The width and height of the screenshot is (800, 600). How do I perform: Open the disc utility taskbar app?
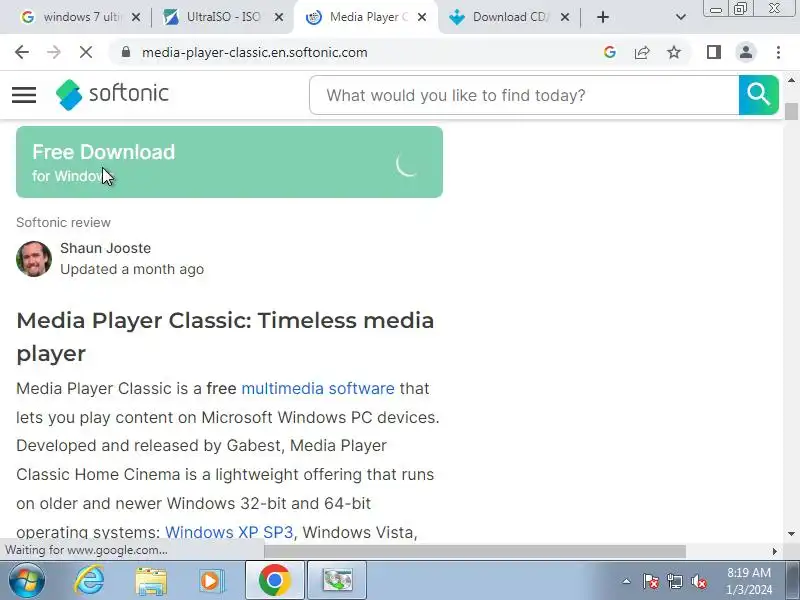337,580
